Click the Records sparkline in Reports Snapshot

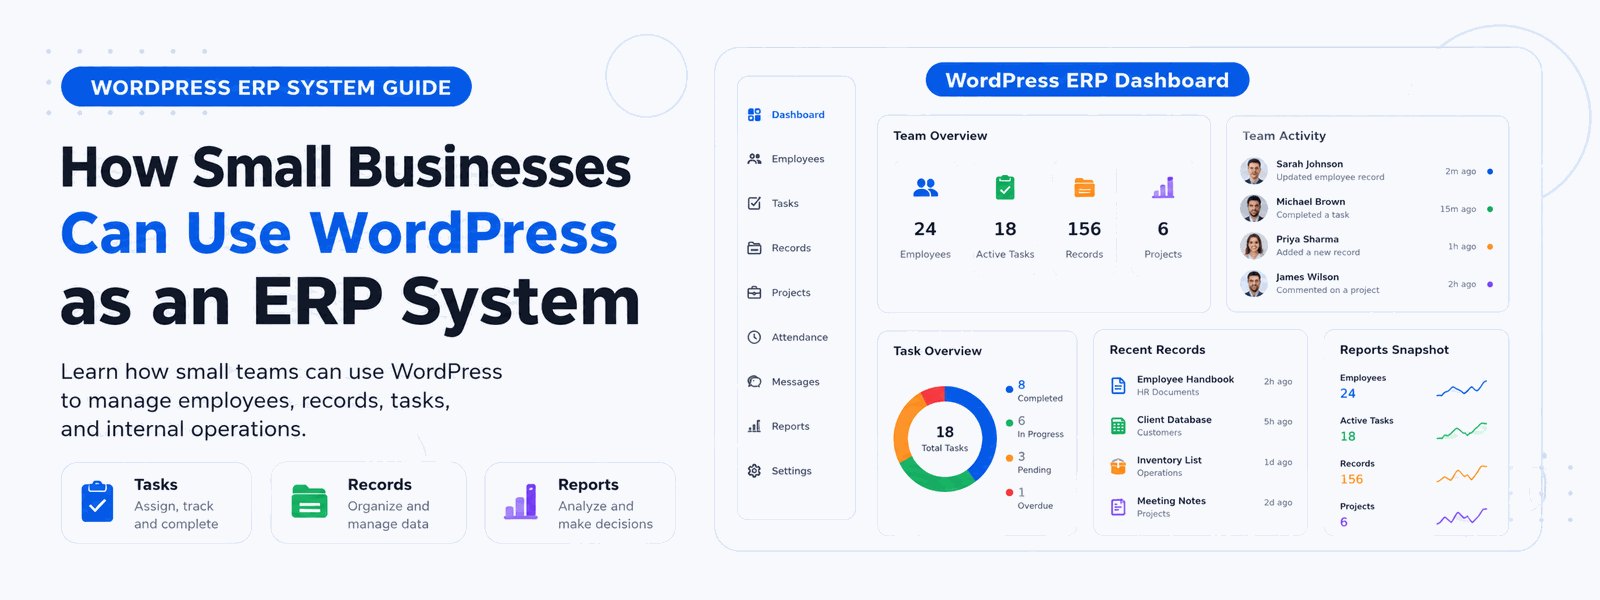(1462, 473)
